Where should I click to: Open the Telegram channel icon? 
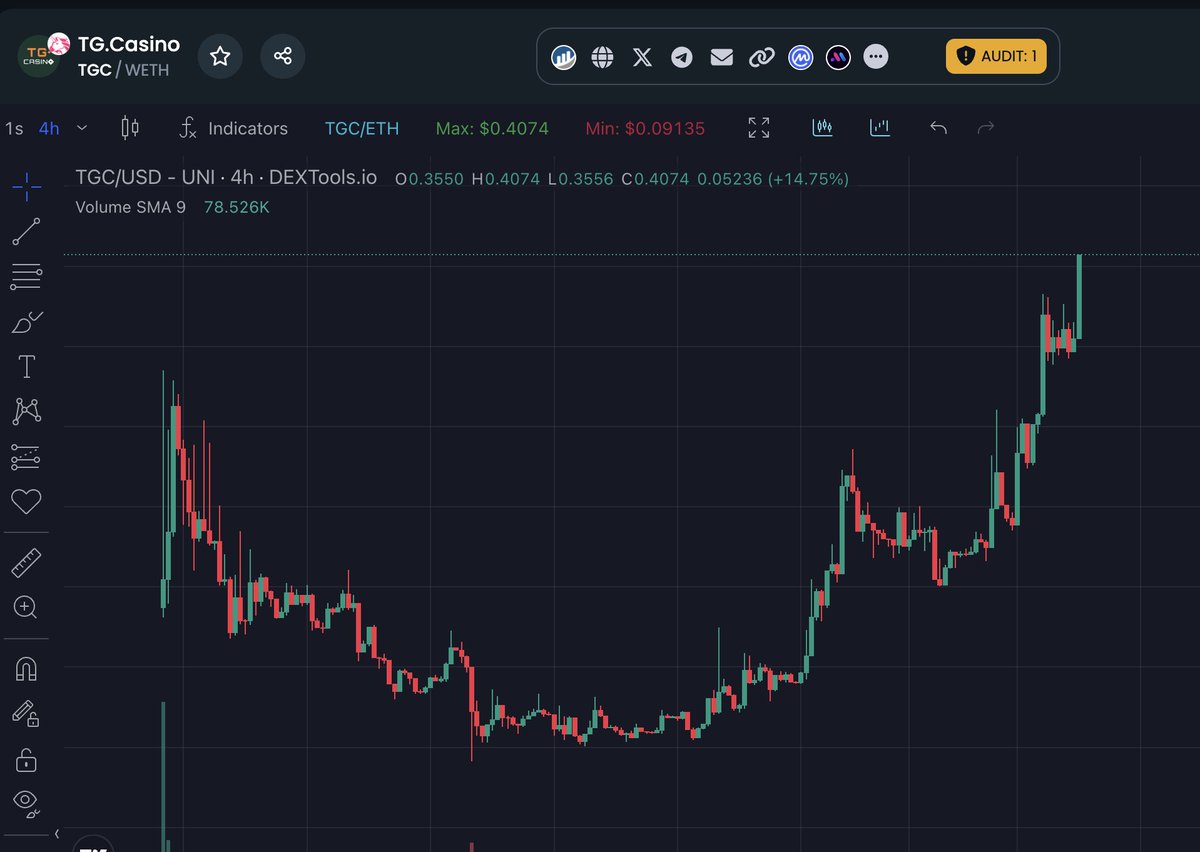coord(682,57)
